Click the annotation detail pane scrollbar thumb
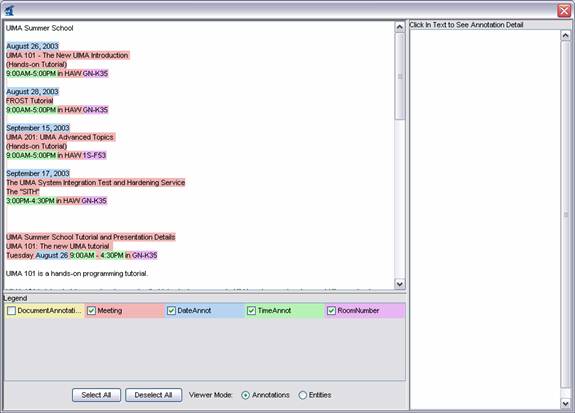The width and height of the screenshot is (575, 413). coord(565,214)
